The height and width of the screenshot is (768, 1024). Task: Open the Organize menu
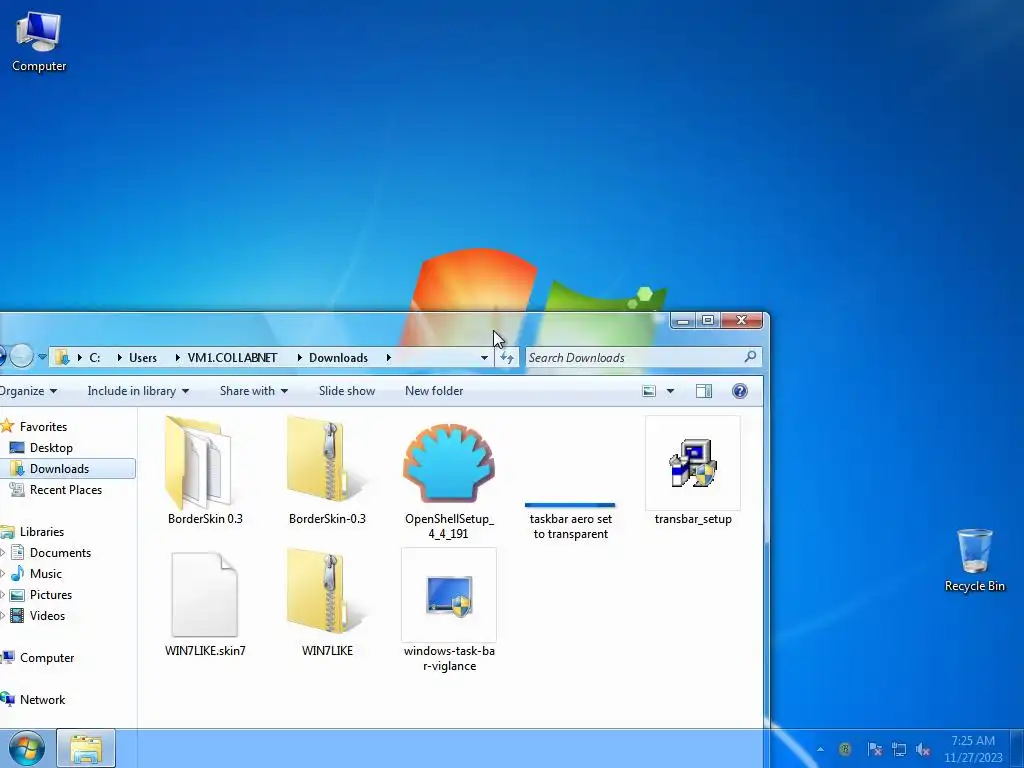click(x=28, y=391)
